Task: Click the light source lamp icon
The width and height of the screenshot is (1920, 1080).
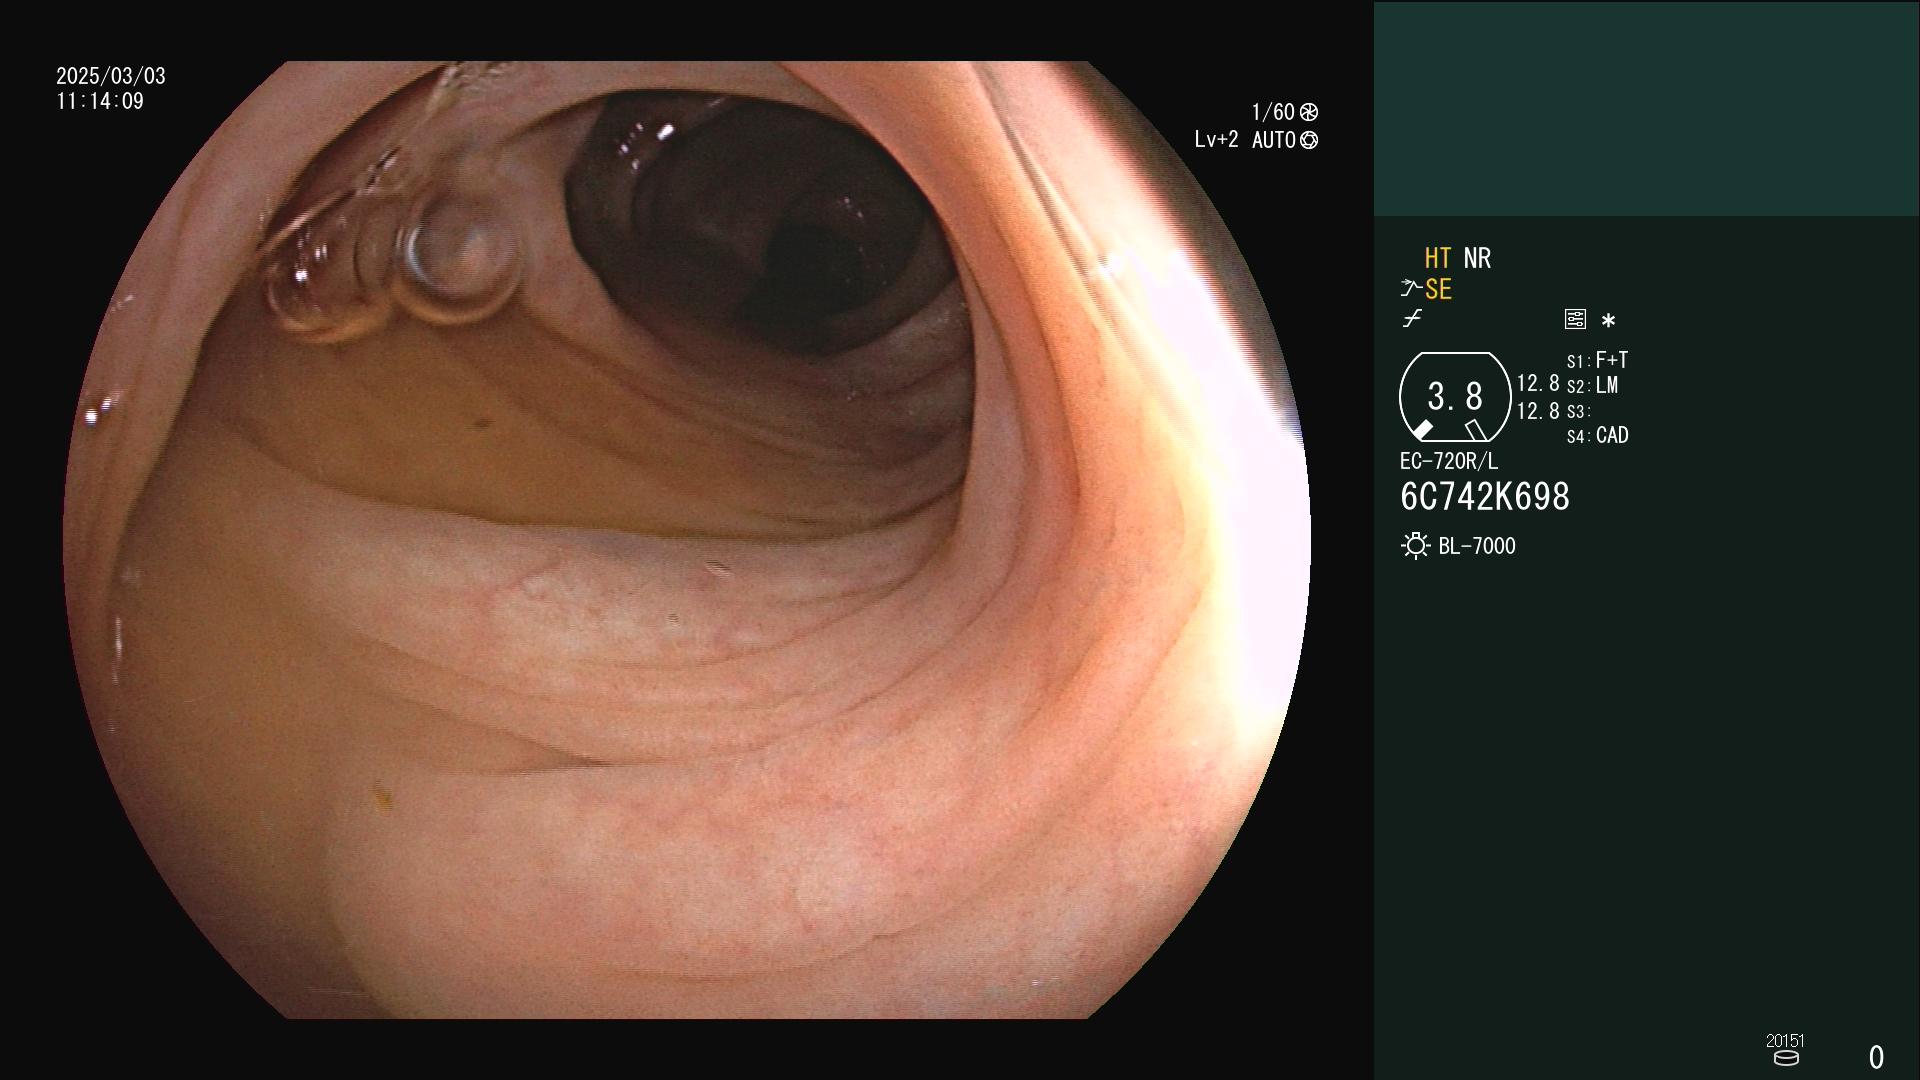Action: tap(1415, 546)
